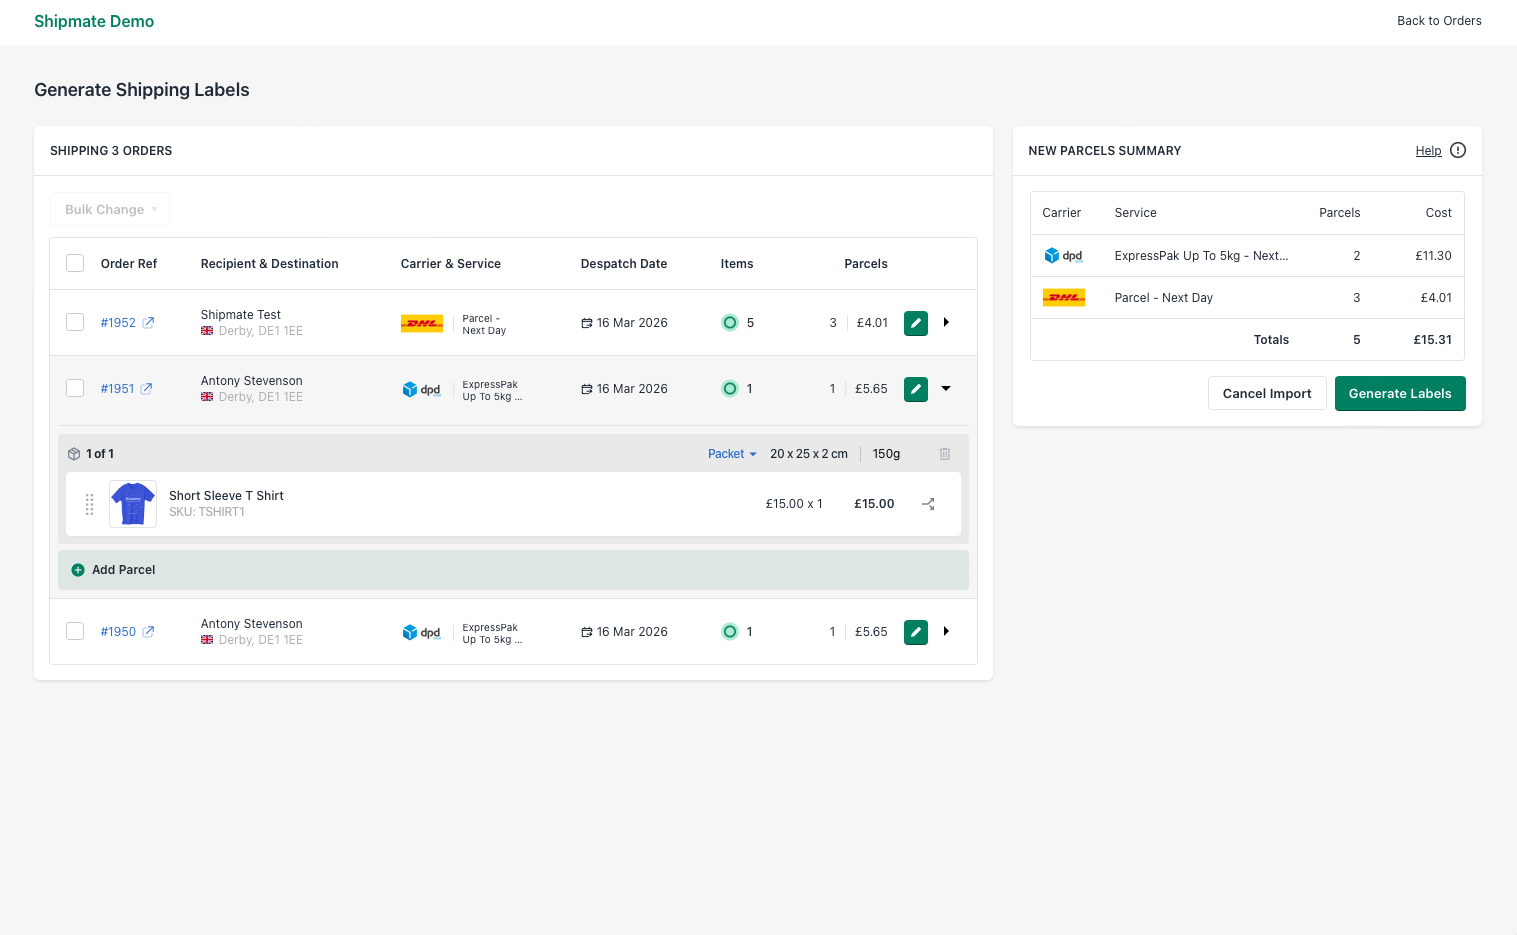This screenshot has height=935, width=1517.
Task: Collapse the expanded parcels for order #1951
Action: pos(945,388)
